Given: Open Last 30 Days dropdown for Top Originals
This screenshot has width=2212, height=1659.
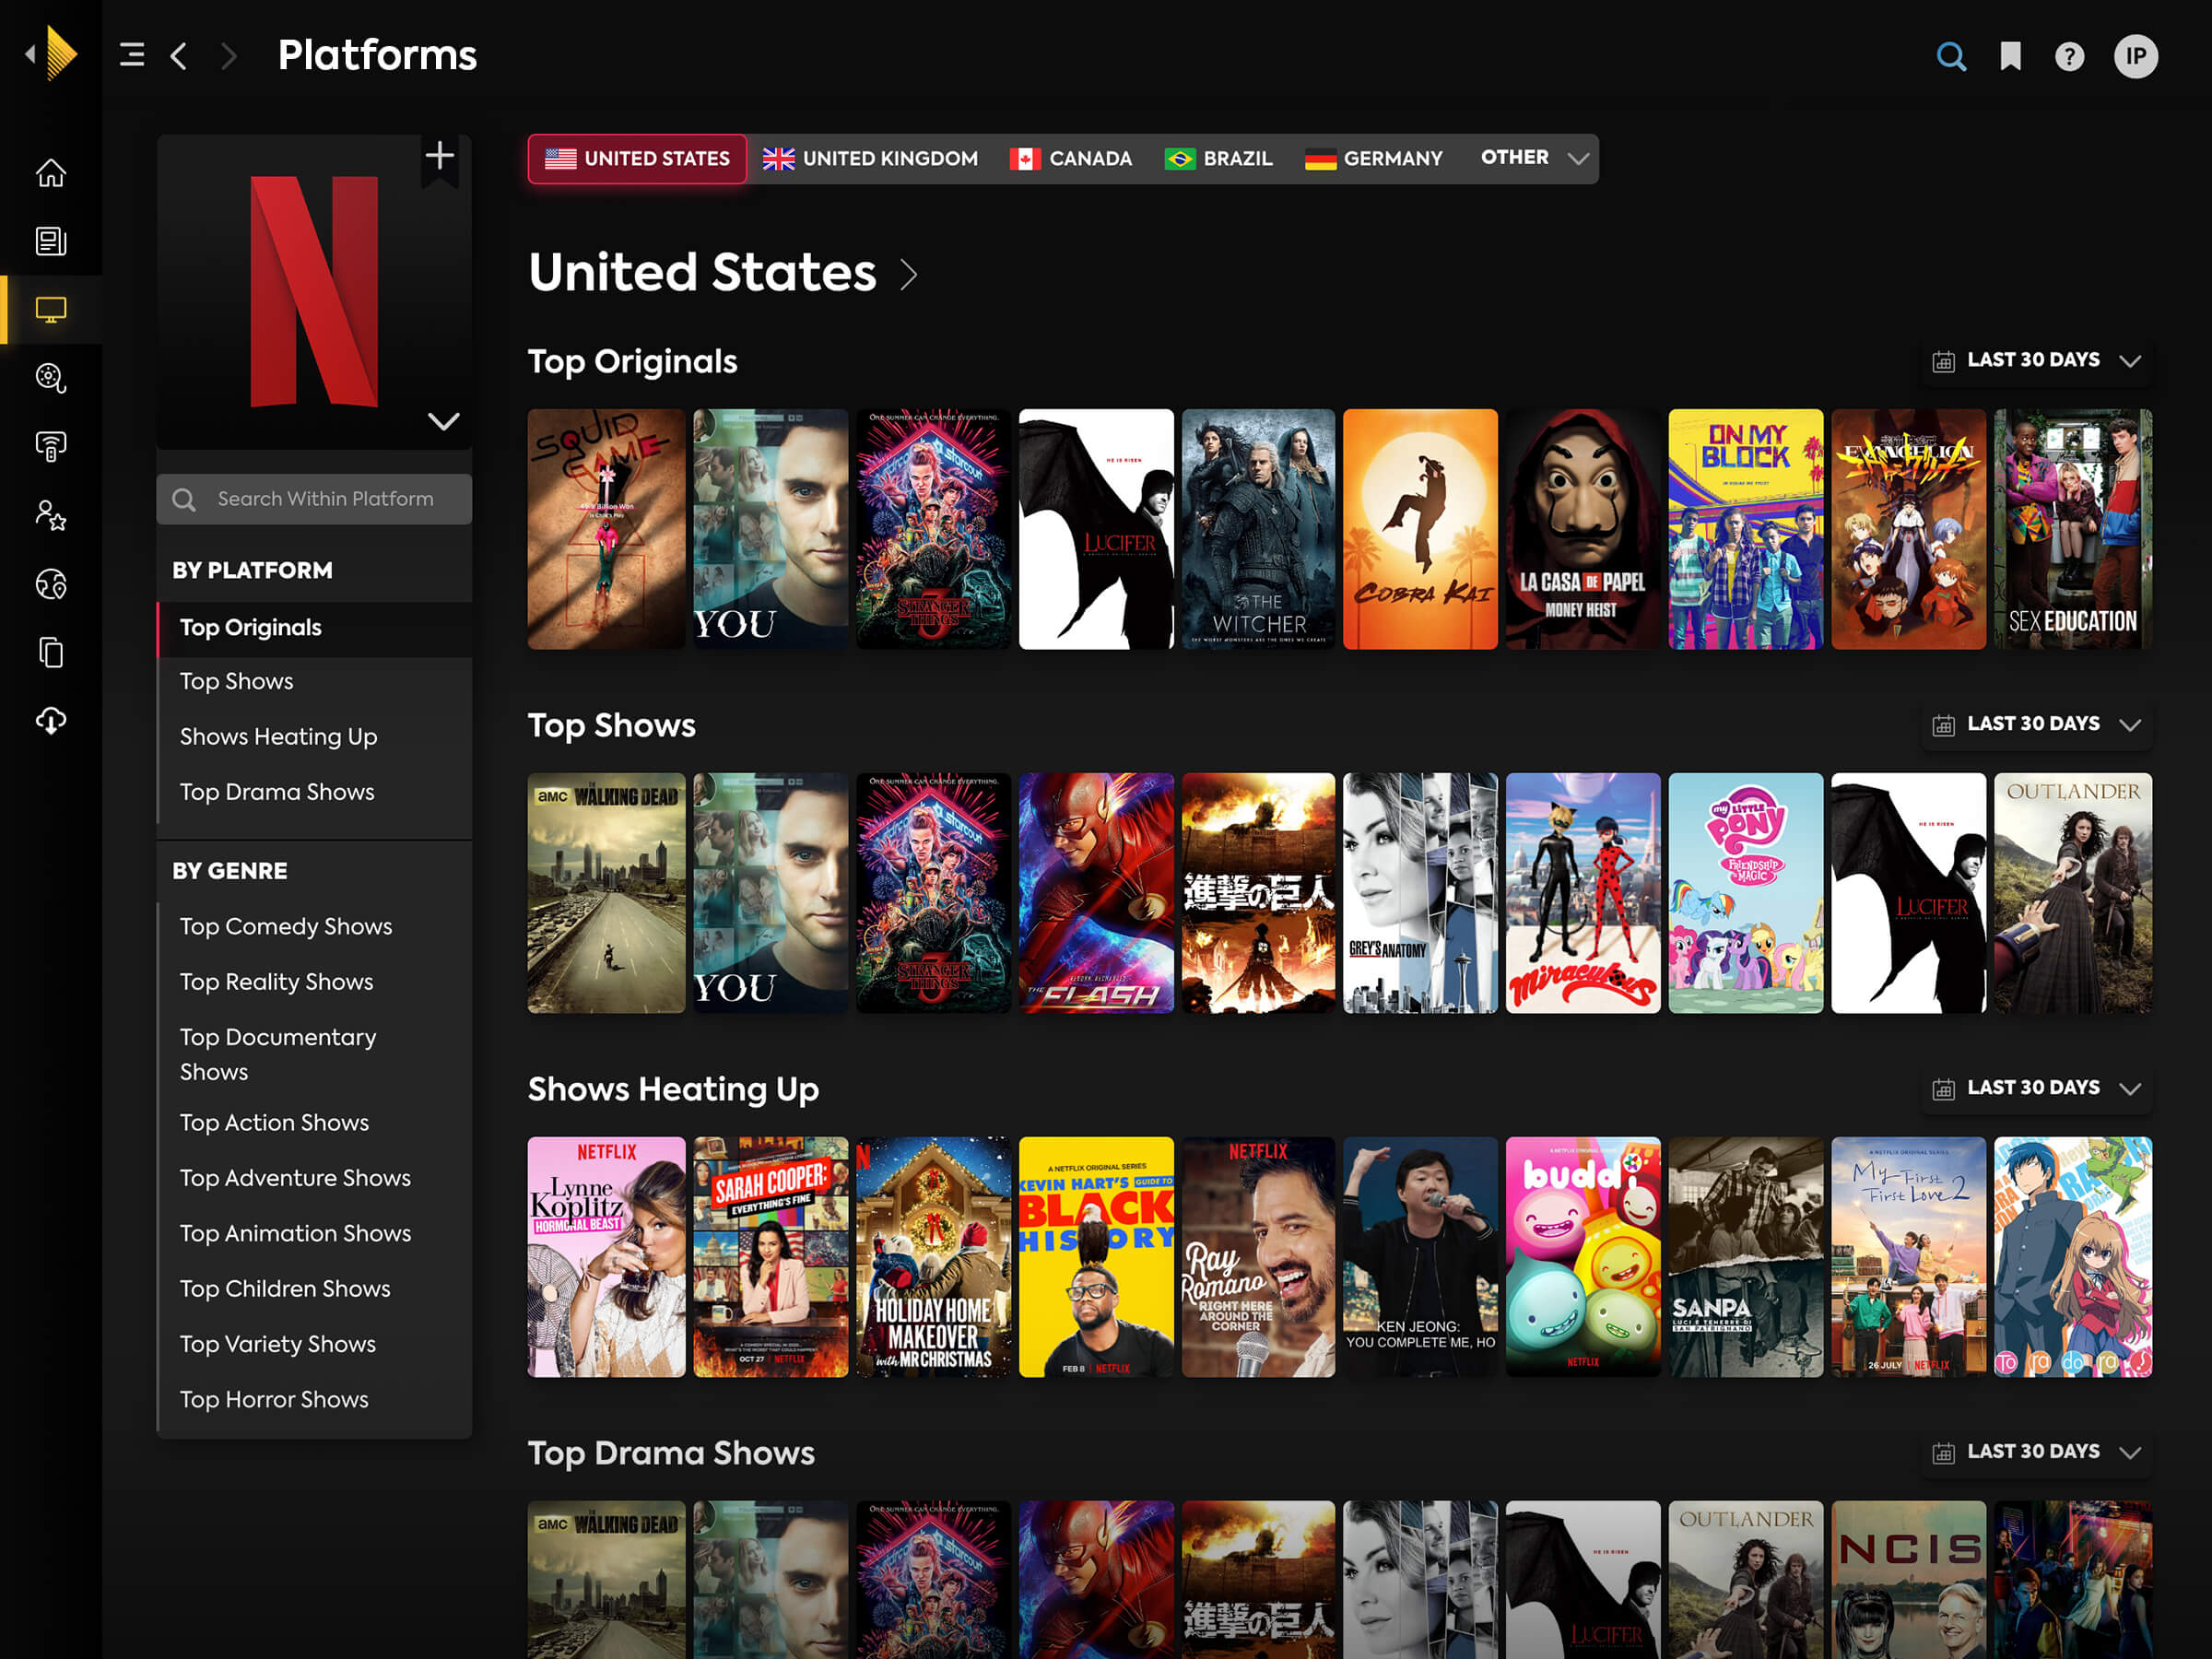Looking at the screenshot, I should [x=2036, y=360].
